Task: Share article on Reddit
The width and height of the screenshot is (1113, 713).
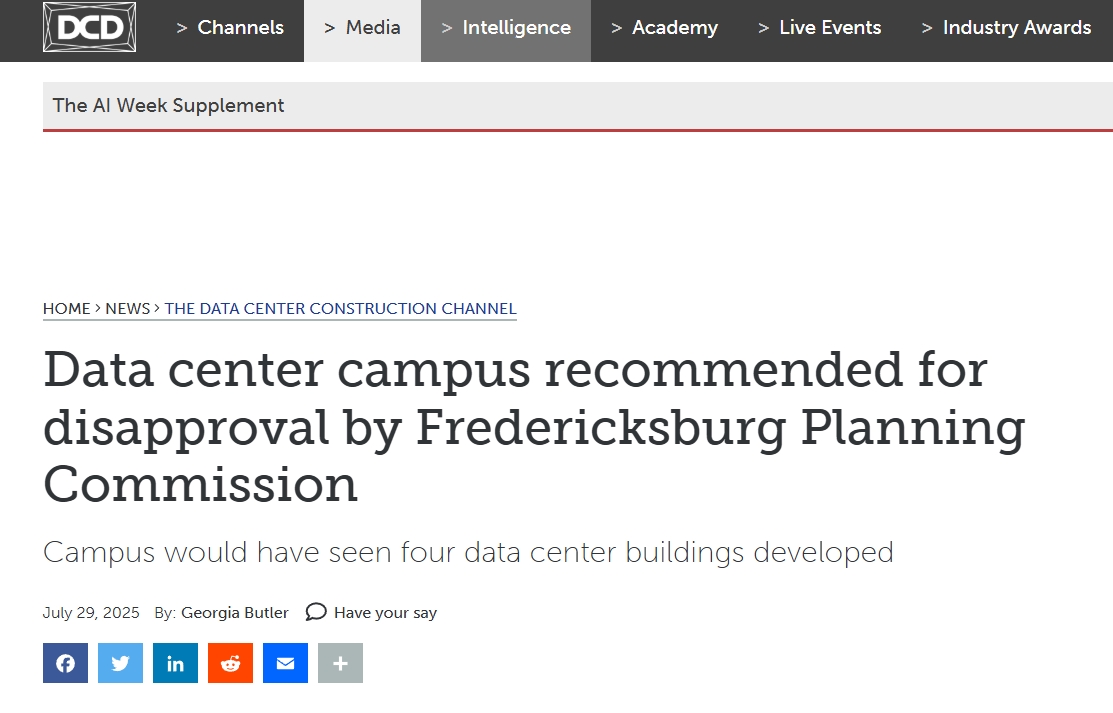Action: pos(230,663)
